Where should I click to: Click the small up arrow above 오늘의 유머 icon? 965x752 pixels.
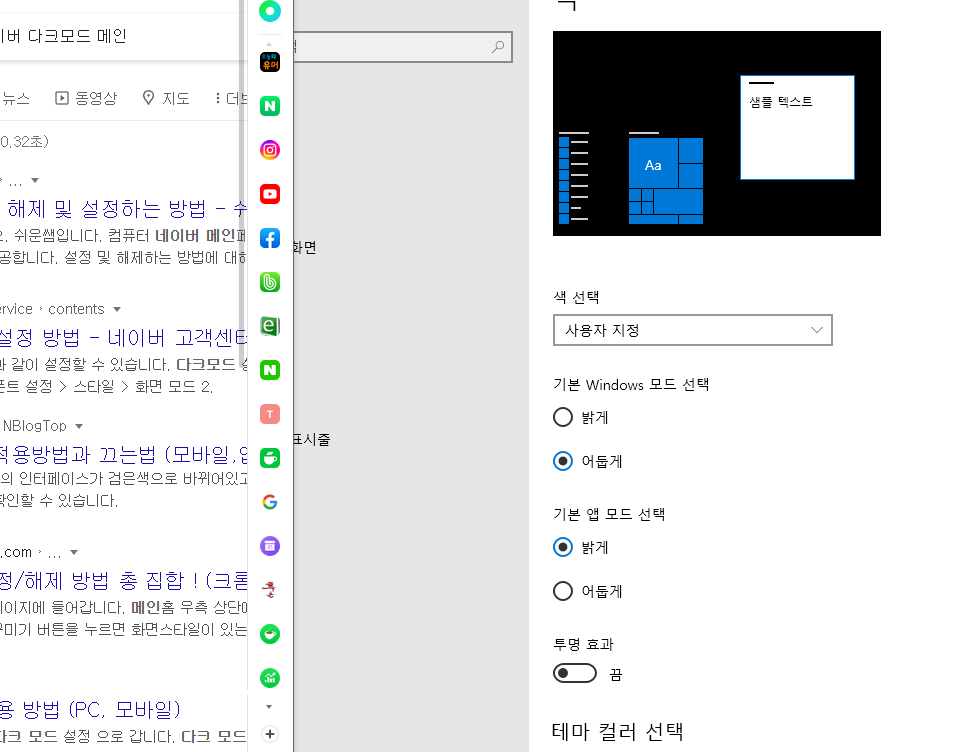tap(269, 44)
